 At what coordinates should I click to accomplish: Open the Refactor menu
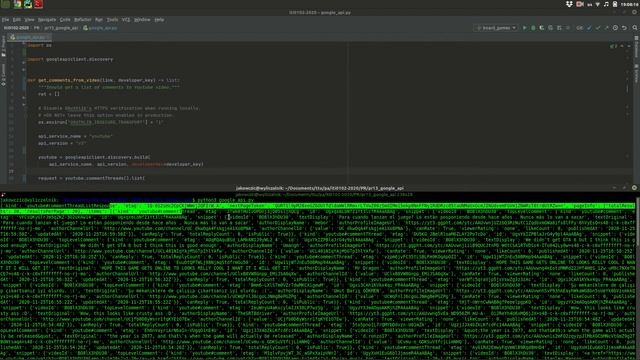pyautogui.click(x=82, y=20)
